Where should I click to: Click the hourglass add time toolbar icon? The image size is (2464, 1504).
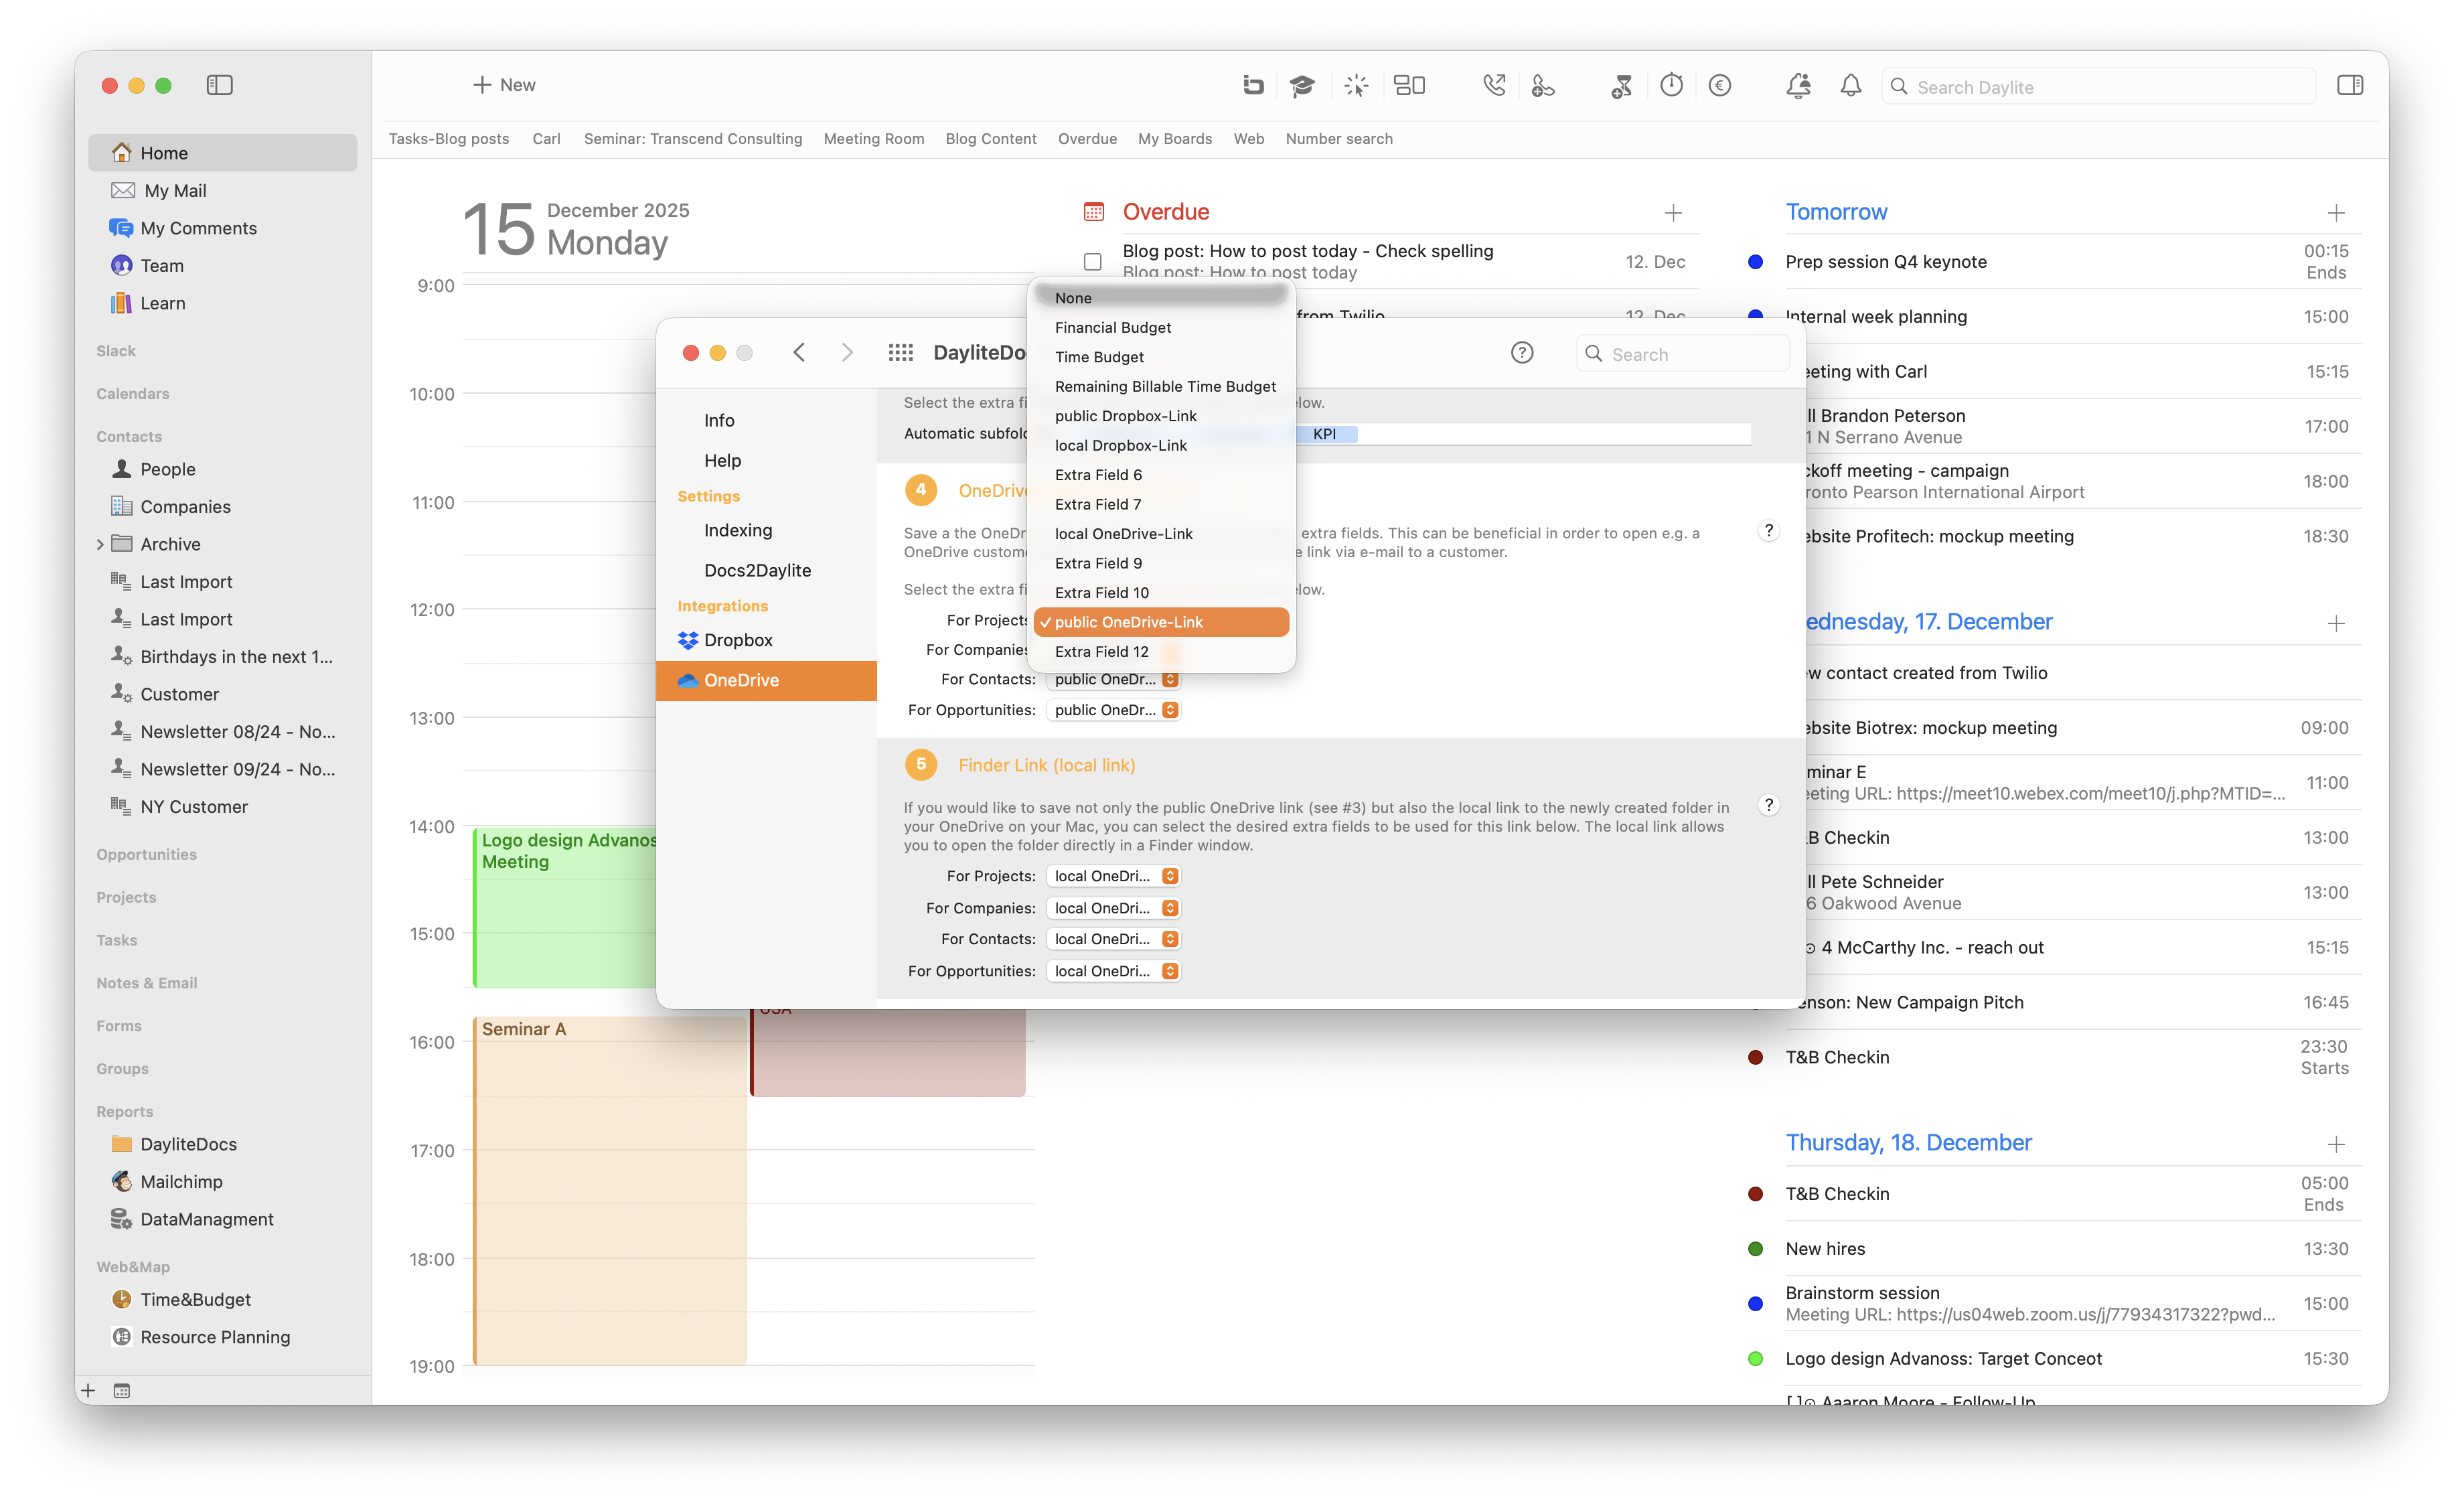pos(1621,86)
